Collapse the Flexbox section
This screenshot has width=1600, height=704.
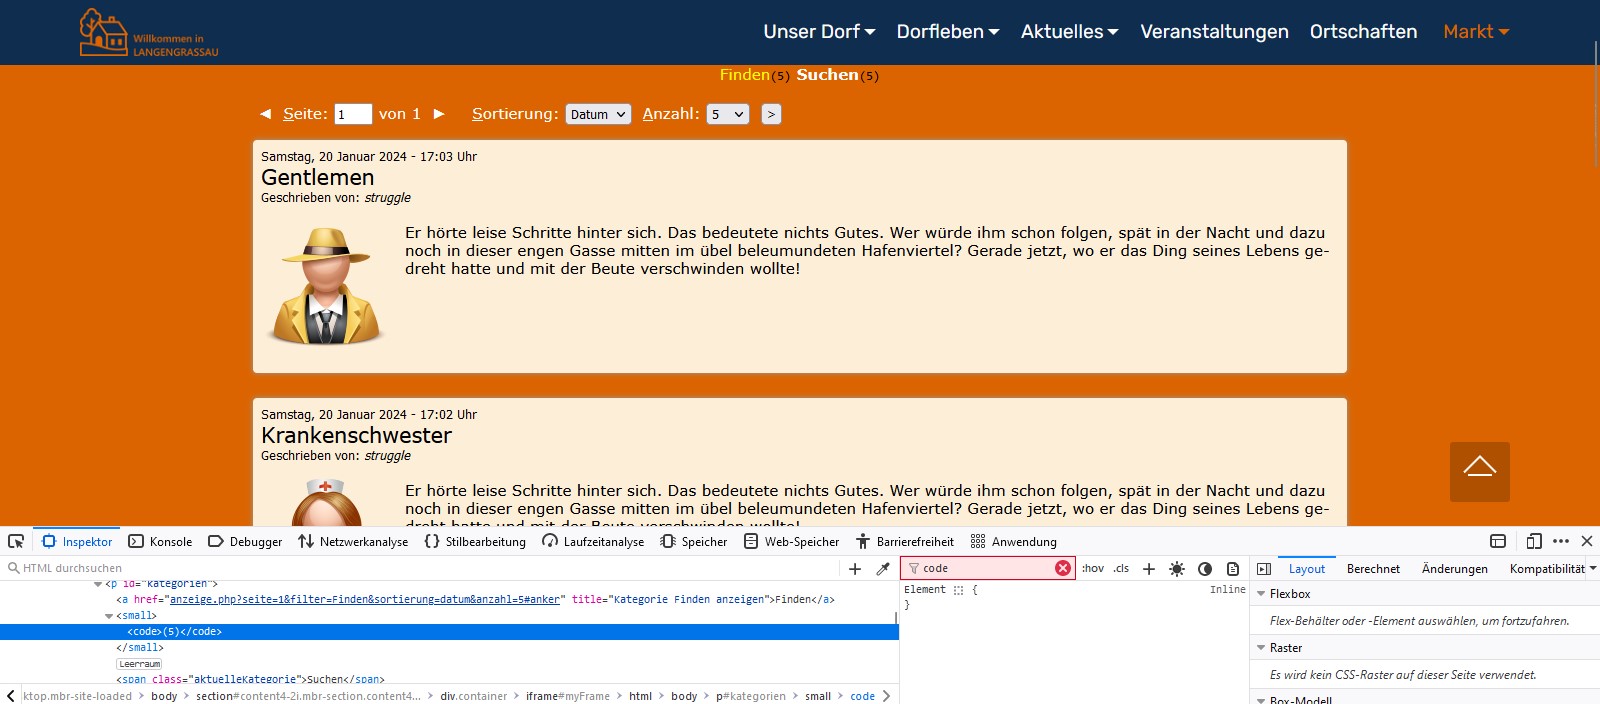(1262, 594)
